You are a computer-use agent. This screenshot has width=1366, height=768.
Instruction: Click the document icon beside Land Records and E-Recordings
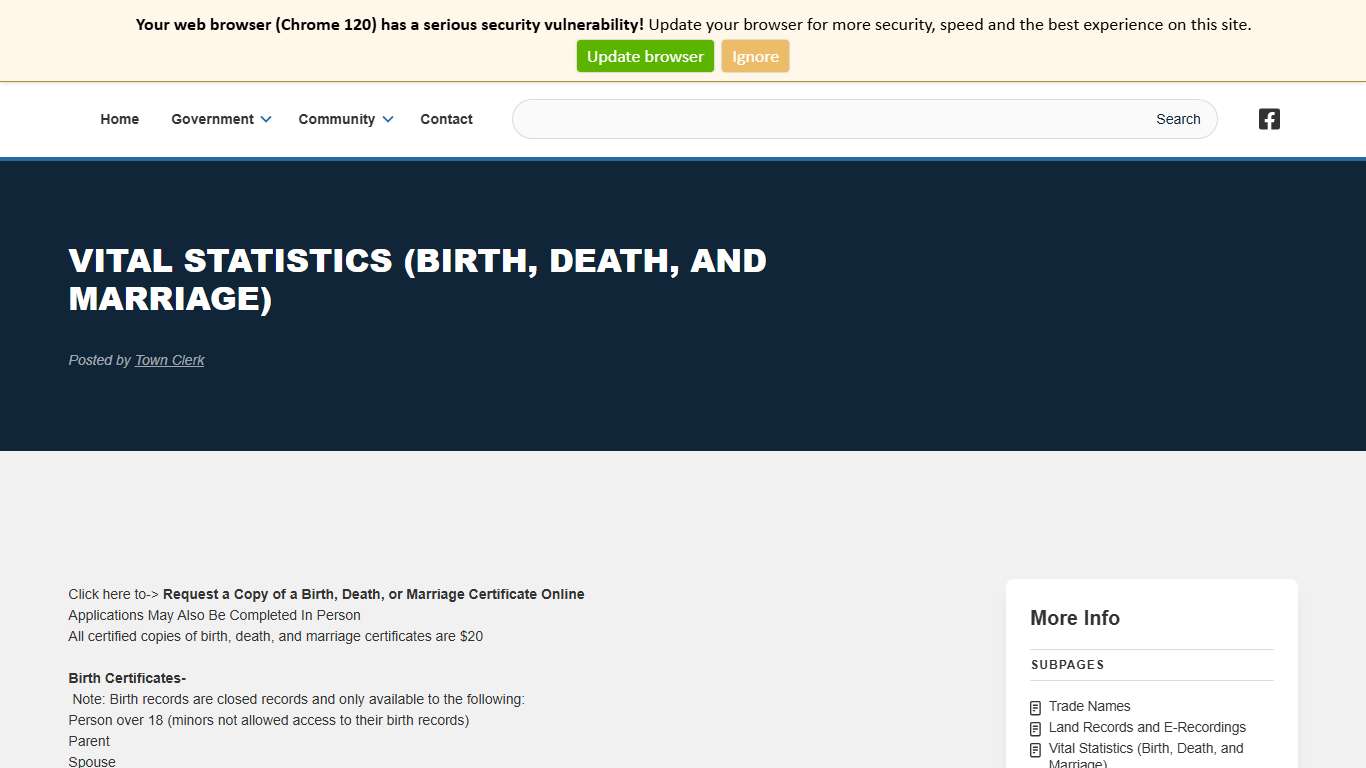pyautogui.click(x=1034, y=728)
